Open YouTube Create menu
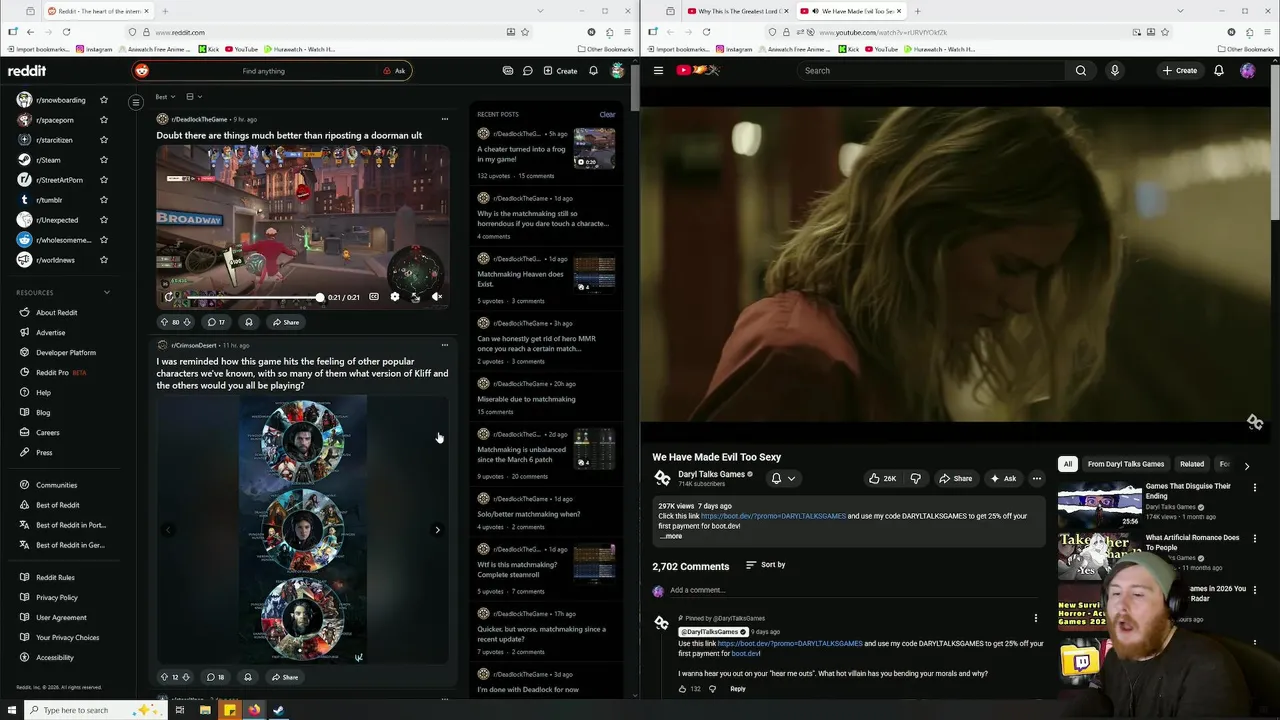 [1180, 71]
